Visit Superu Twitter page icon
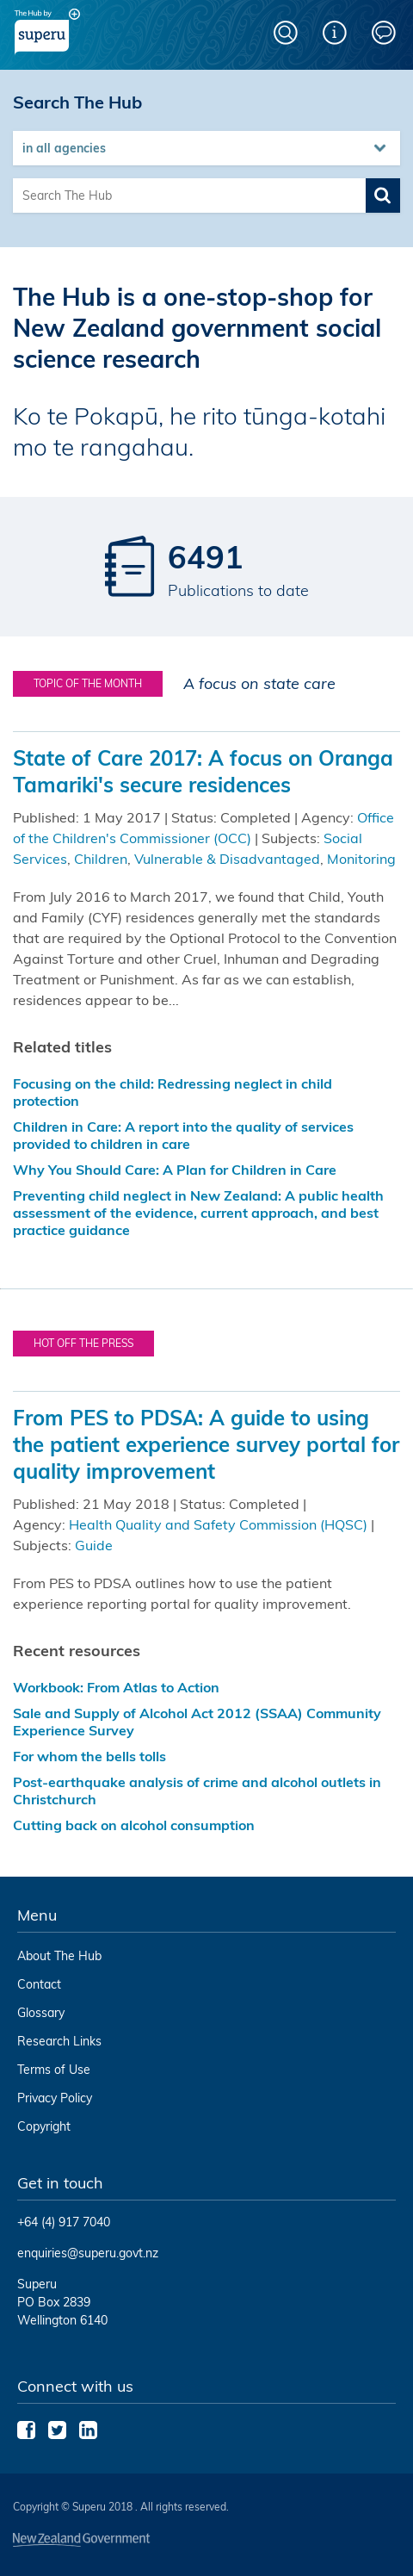This screenshot has width=413, height=2576. pyautogui.click(x=57, y=2430)
